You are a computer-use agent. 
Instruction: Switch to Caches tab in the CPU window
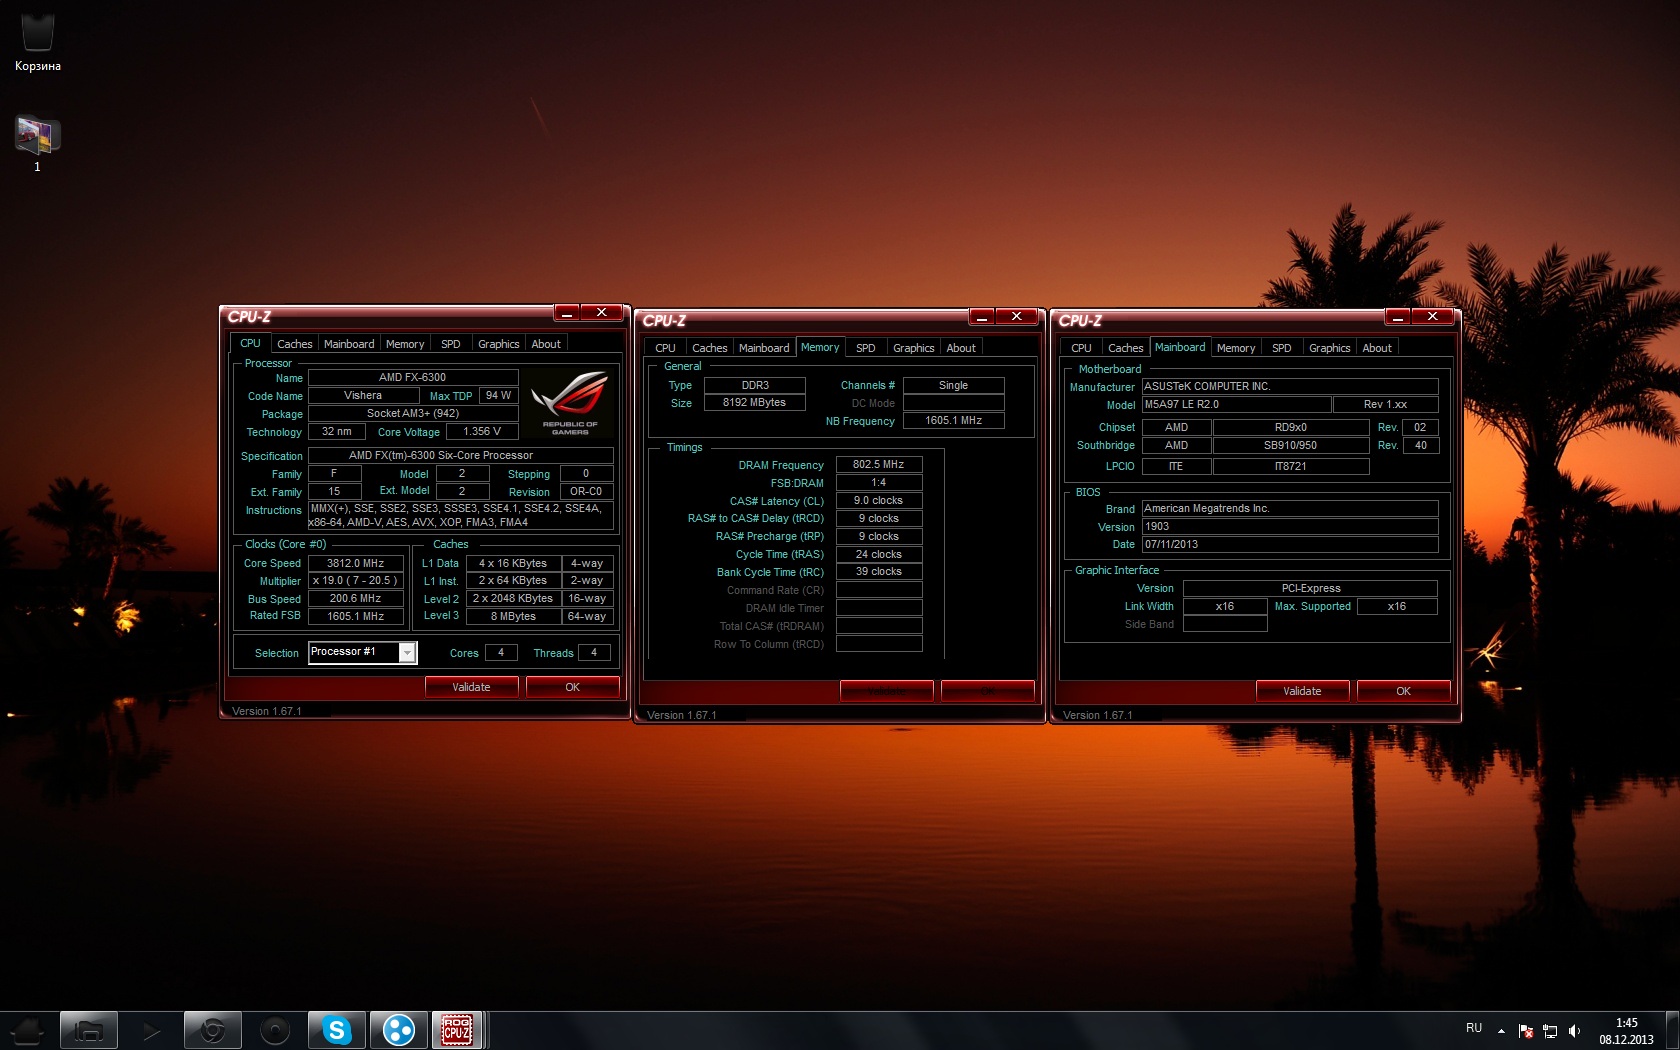295,344
